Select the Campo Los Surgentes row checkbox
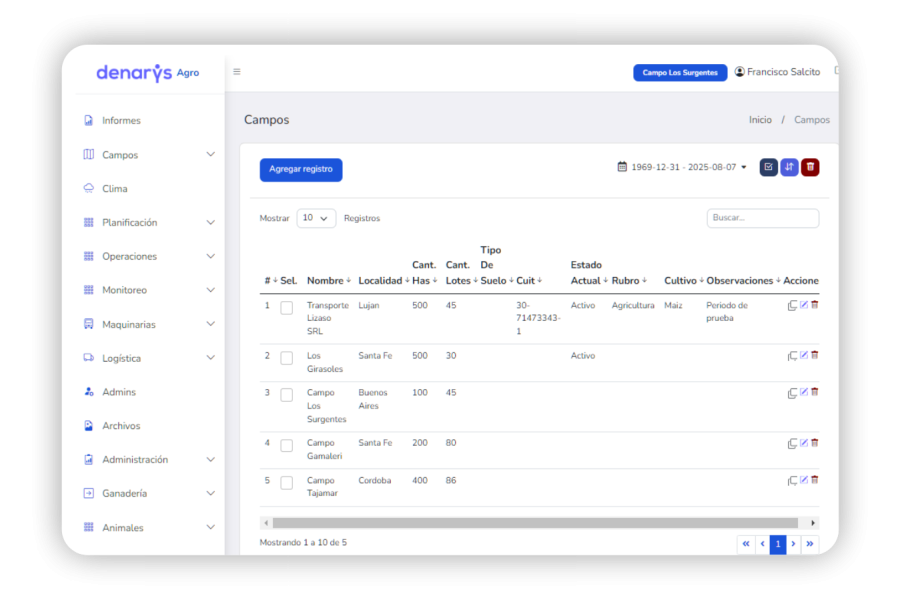900x600 pixels. 286,395
